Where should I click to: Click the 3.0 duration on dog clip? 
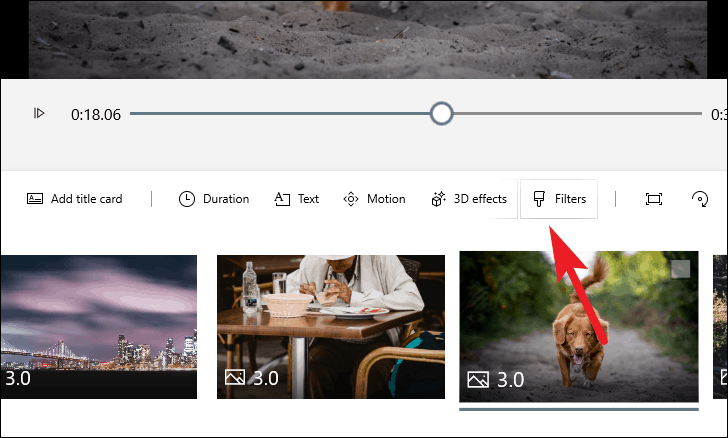pyautogui.click(x=510, y=380)
